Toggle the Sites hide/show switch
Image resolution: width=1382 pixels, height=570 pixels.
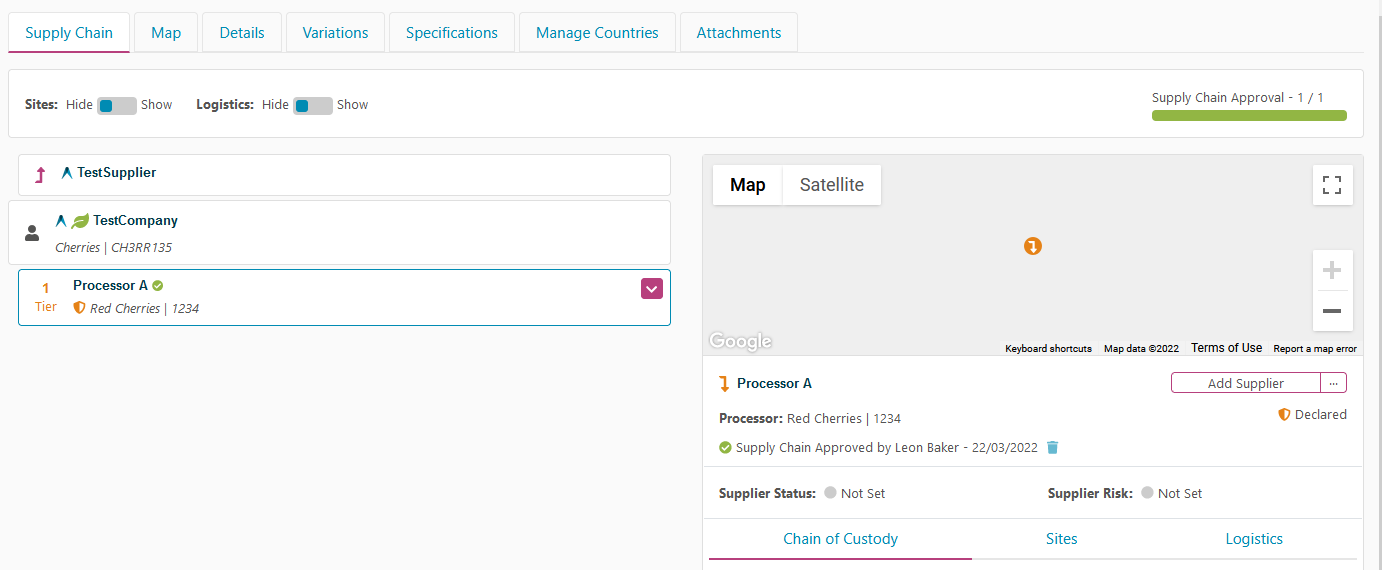(116, 105)
